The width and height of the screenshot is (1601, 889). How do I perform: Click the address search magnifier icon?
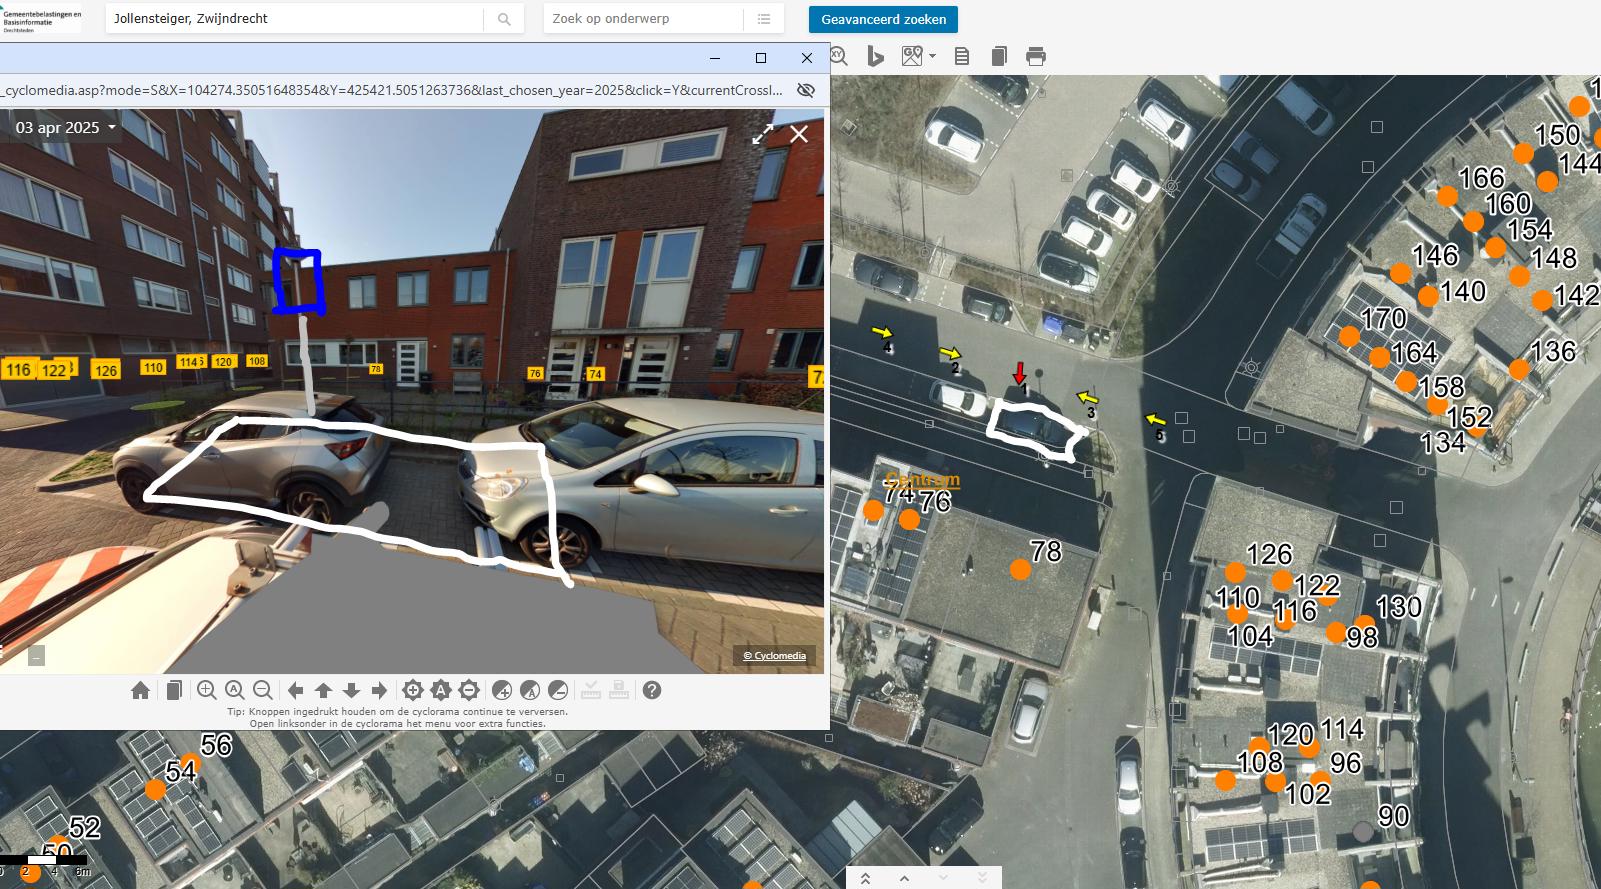[x=504, y=19]
